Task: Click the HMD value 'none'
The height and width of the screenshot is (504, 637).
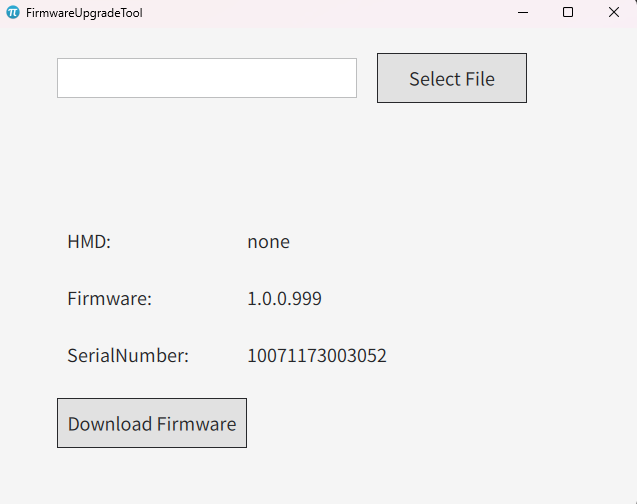Action: coord(269,242)
